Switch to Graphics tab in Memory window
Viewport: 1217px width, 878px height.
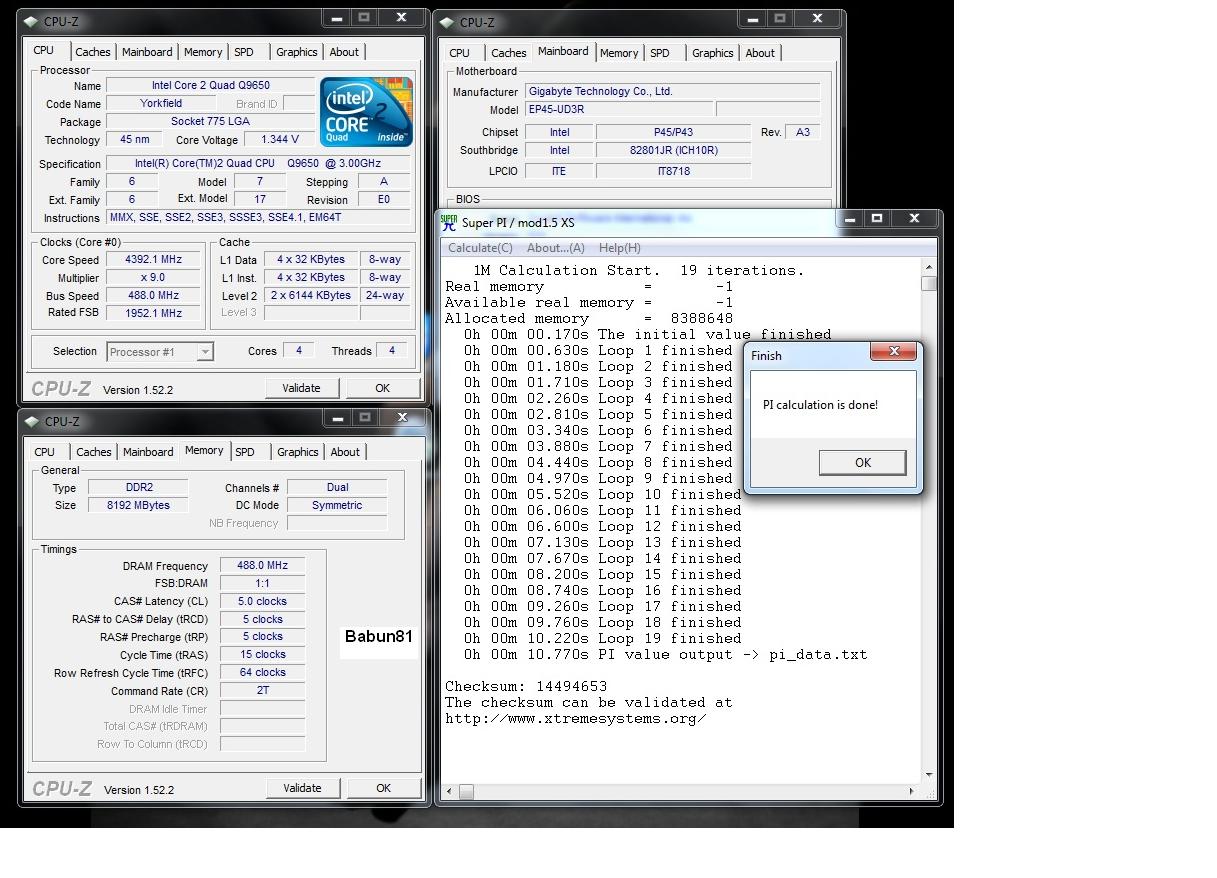point(298,452)
